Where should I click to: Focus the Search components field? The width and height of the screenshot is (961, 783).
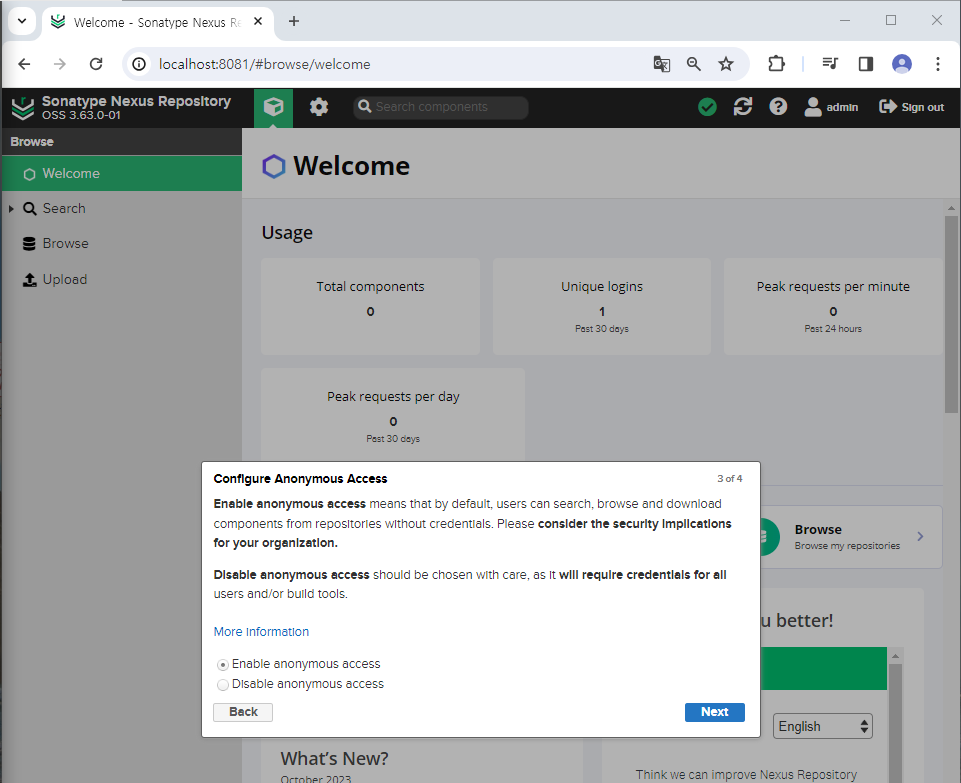point(441,107)
